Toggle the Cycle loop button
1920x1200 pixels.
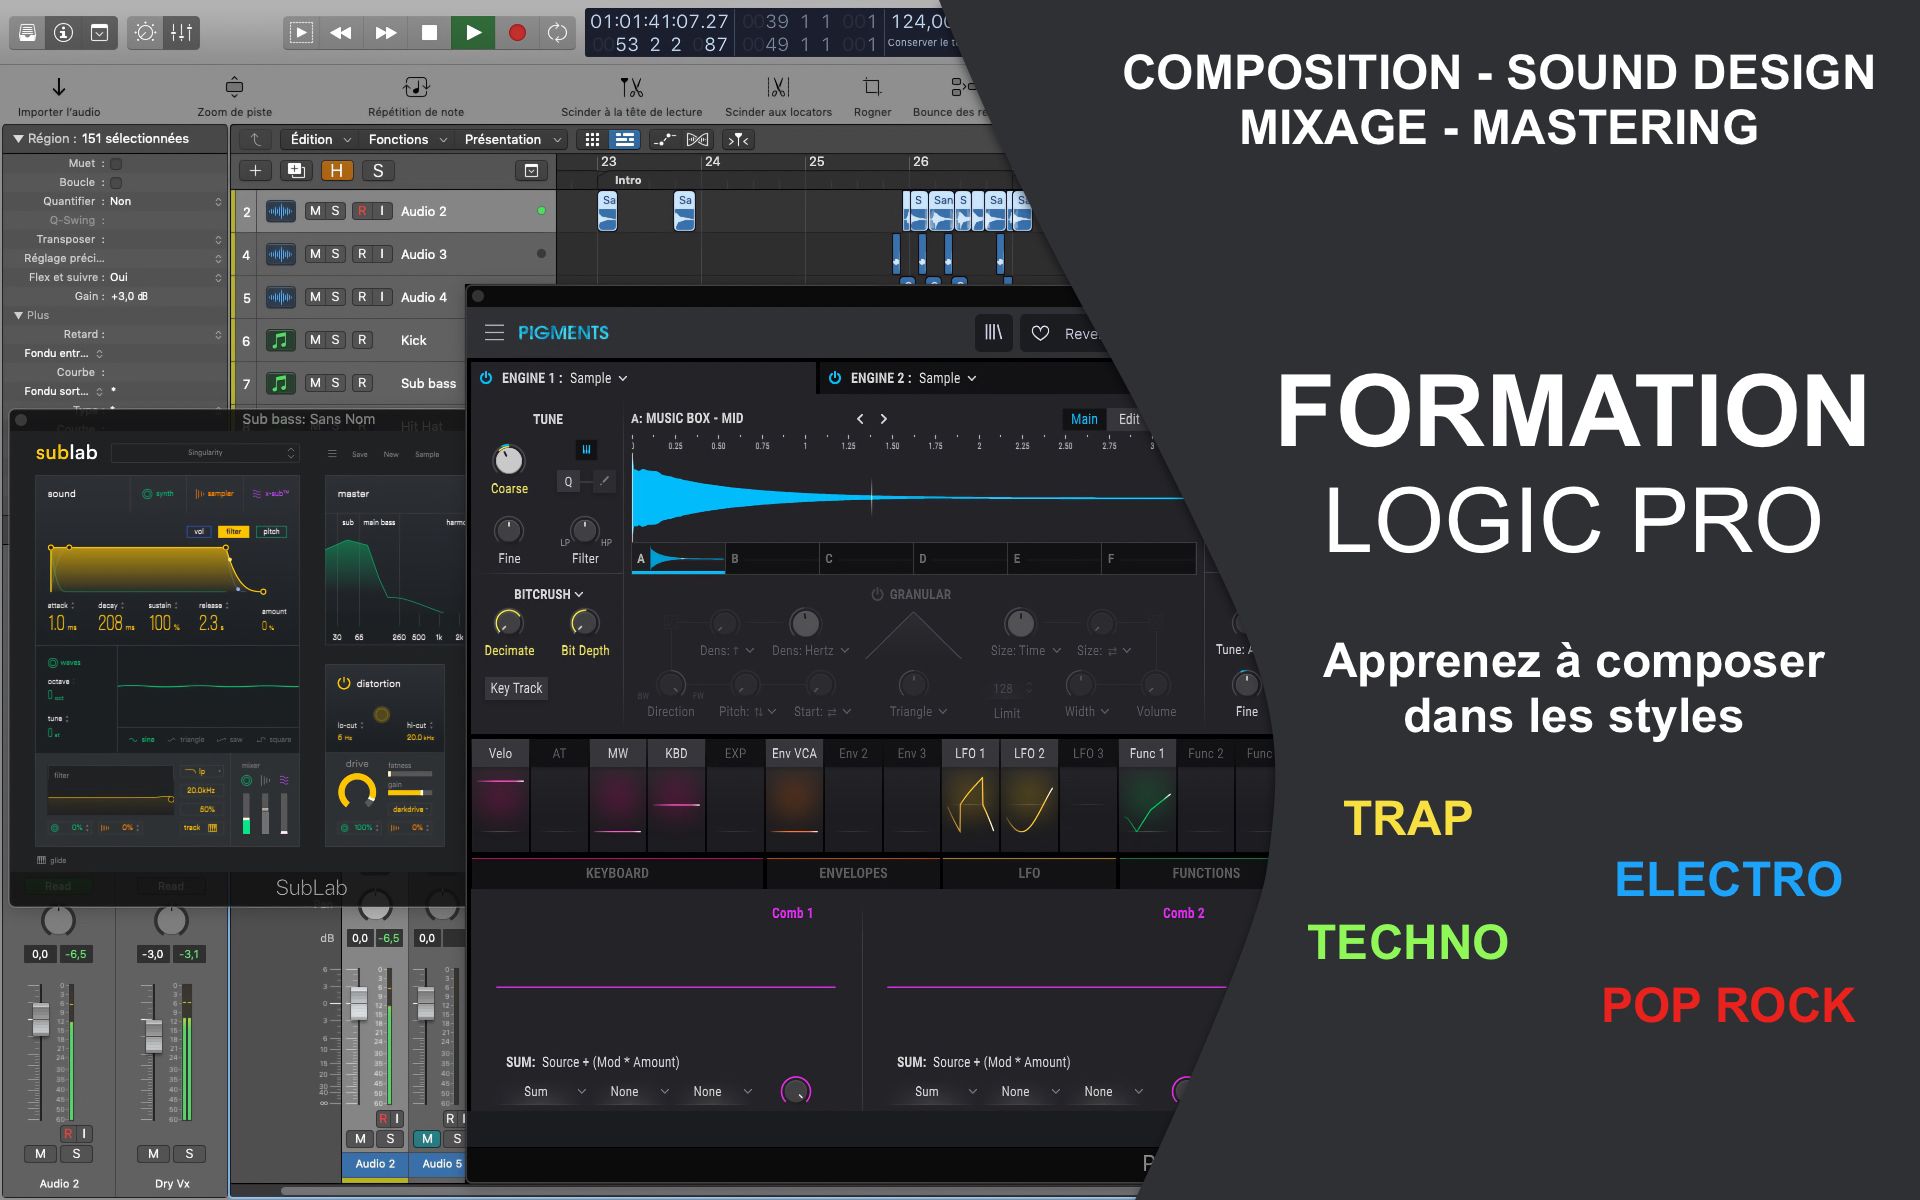click(x=557, y=33)
